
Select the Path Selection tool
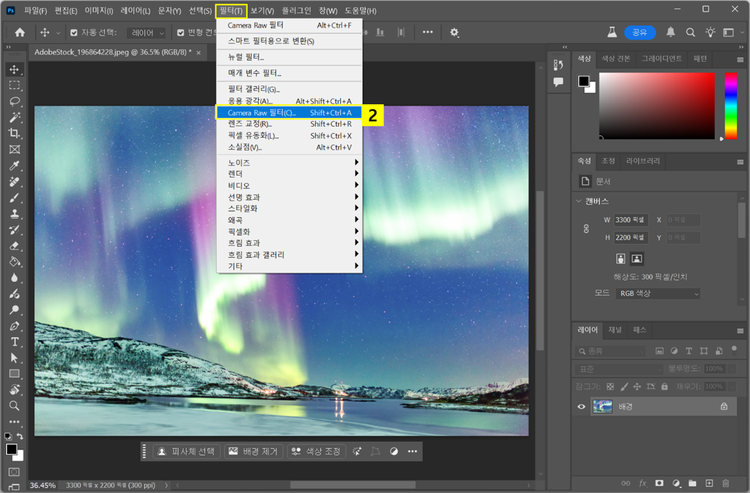(x=14, y=358)
